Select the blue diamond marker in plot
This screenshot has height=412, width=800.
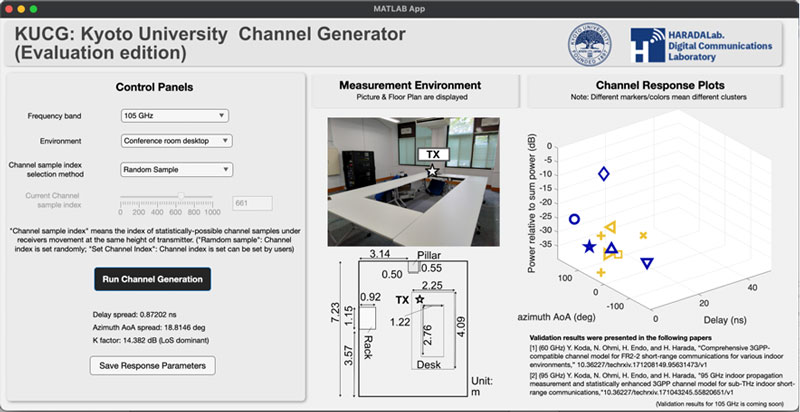(x=603, y=174)
